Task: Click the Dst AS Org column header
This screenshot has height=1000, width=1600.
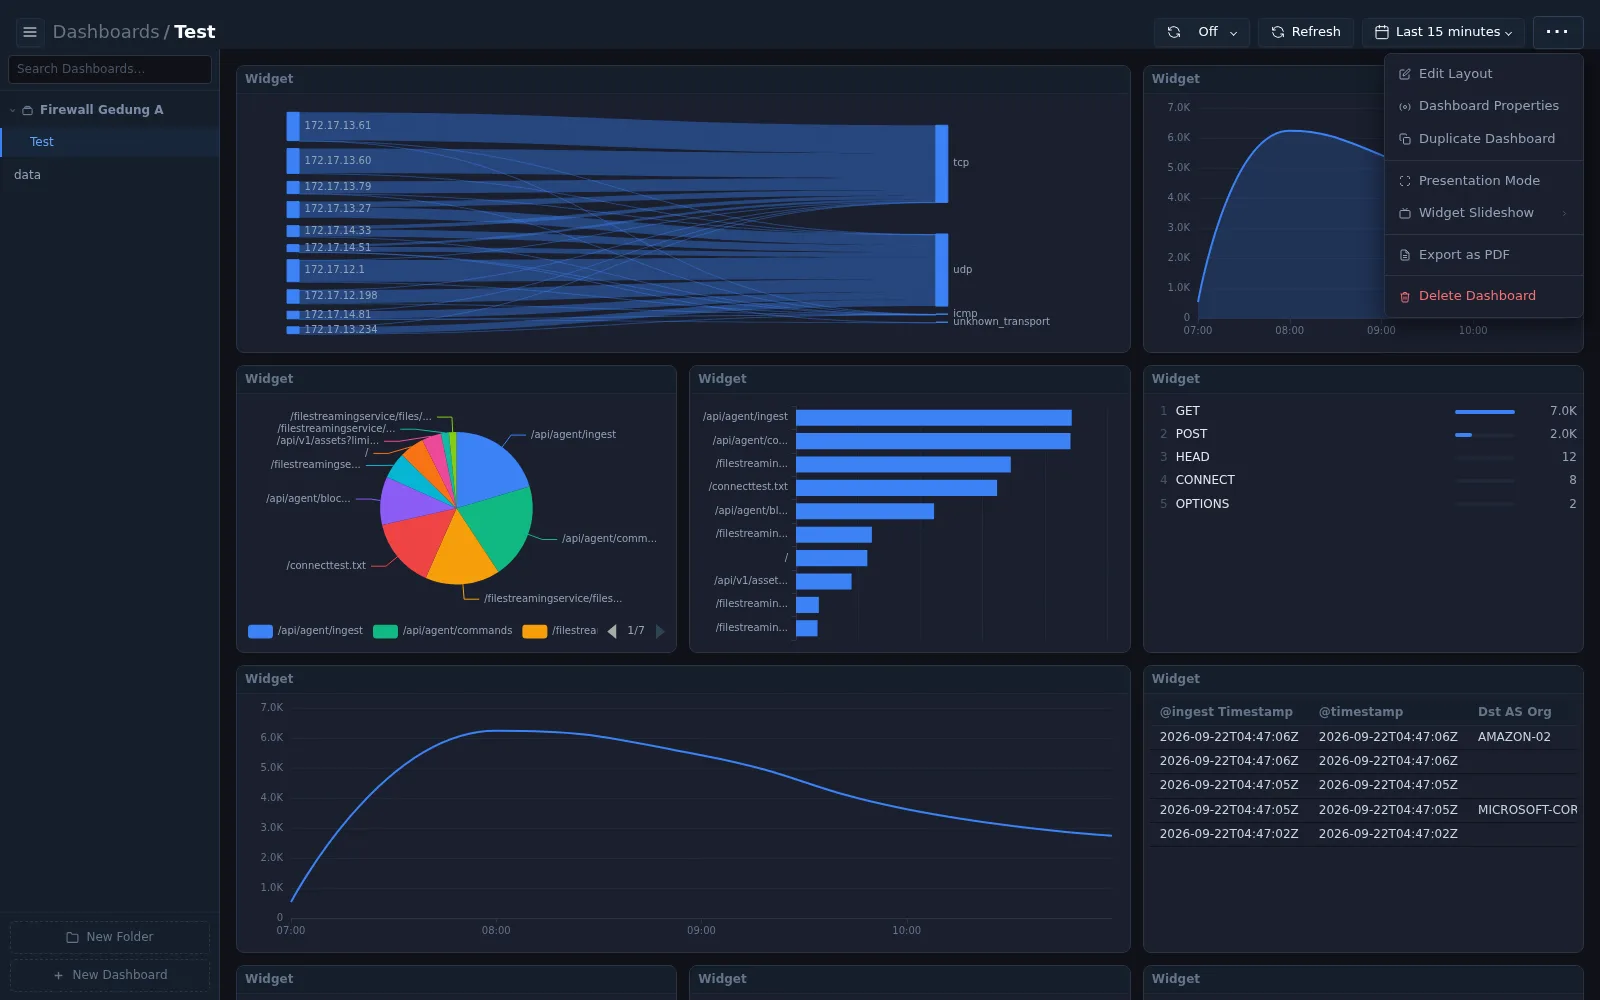Action: pyautogui.click(x=1515, y=712)
